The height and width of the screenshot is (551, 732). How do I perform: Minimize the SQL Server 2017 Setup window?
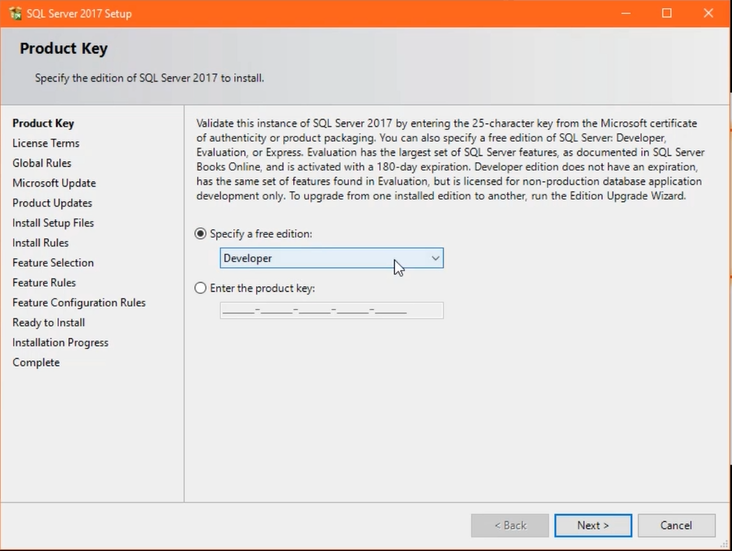coord(626,13)
